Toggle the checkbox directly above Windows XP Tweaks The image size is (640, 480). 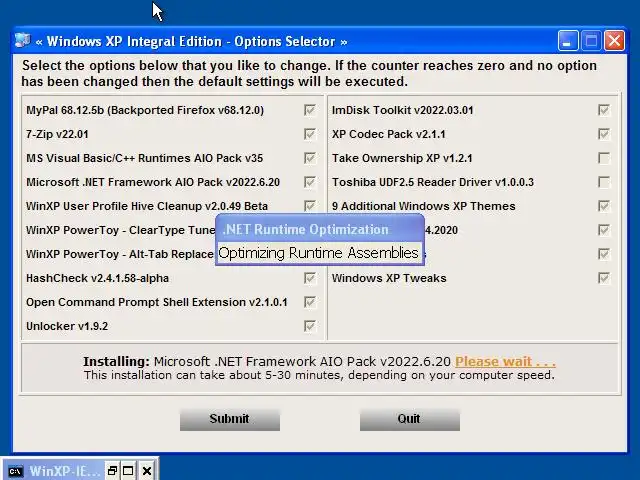(x=604, y=254)
